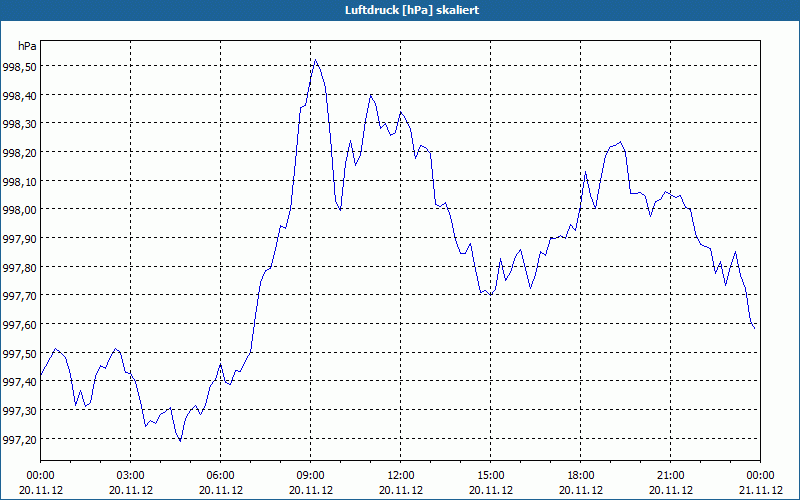
Task: Click the 998,40 y-axis tick label
Action: [18, 95]
